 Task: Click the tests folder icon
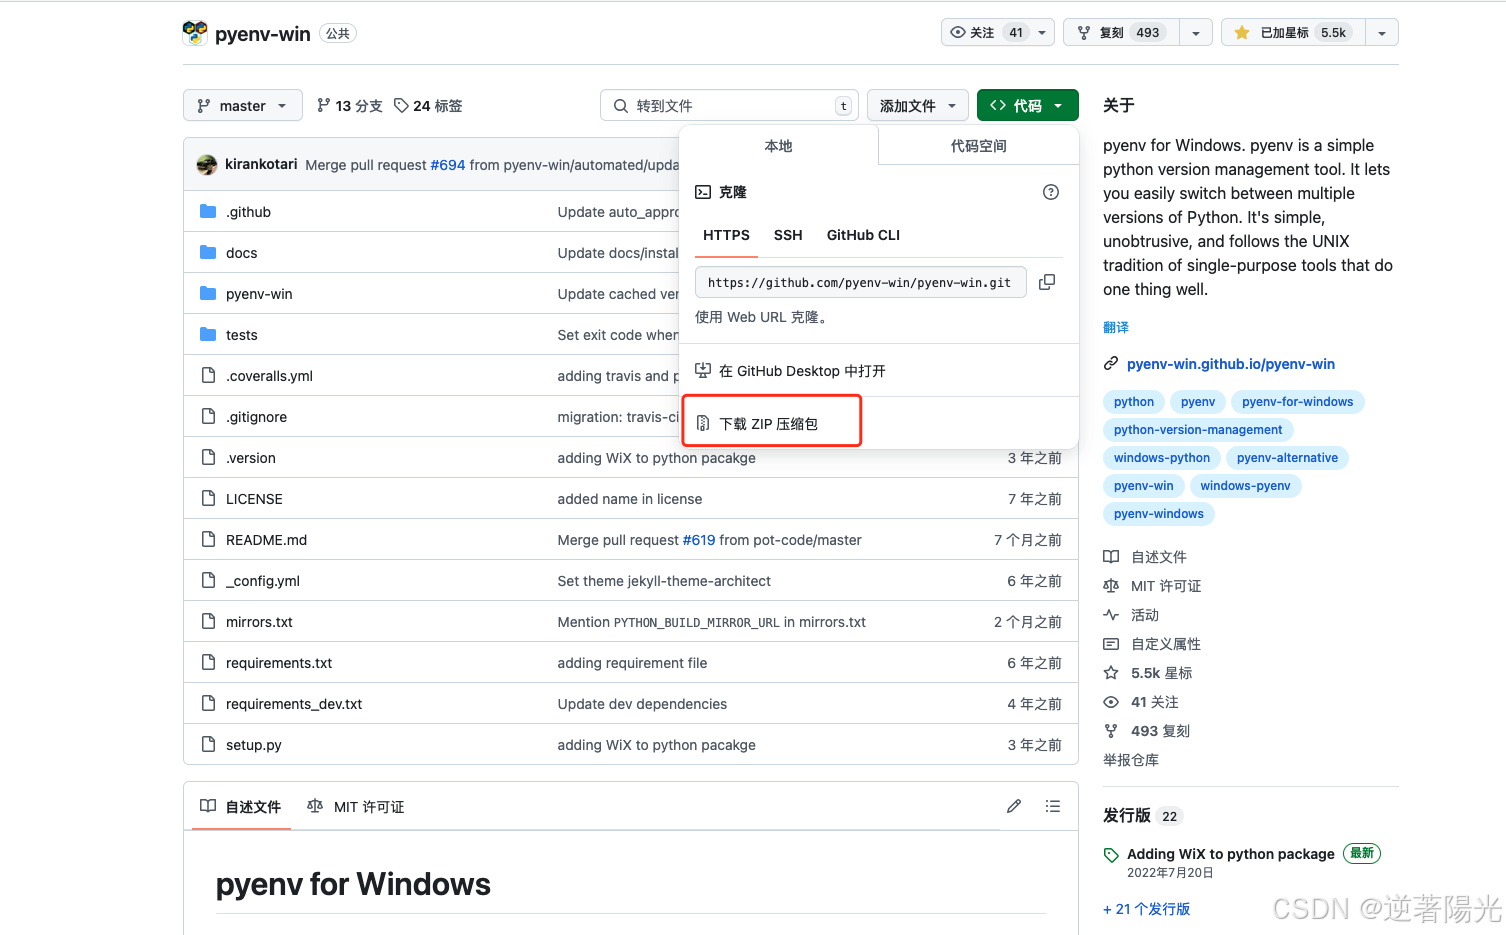(x=208, y=334)
